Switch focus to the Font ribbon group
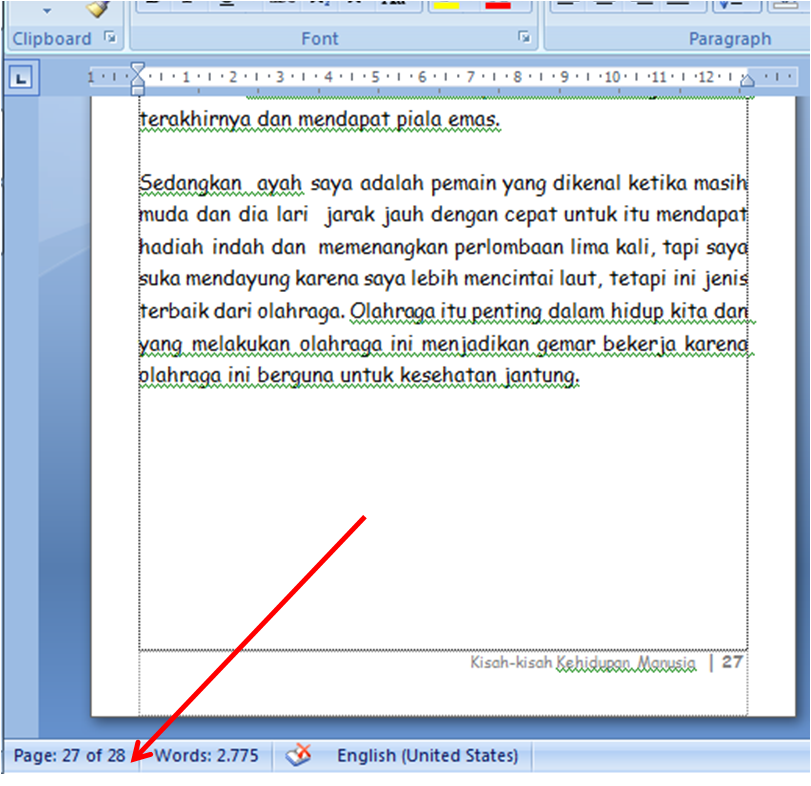Viewport: 811px width, 786px height. pos(320,39)
